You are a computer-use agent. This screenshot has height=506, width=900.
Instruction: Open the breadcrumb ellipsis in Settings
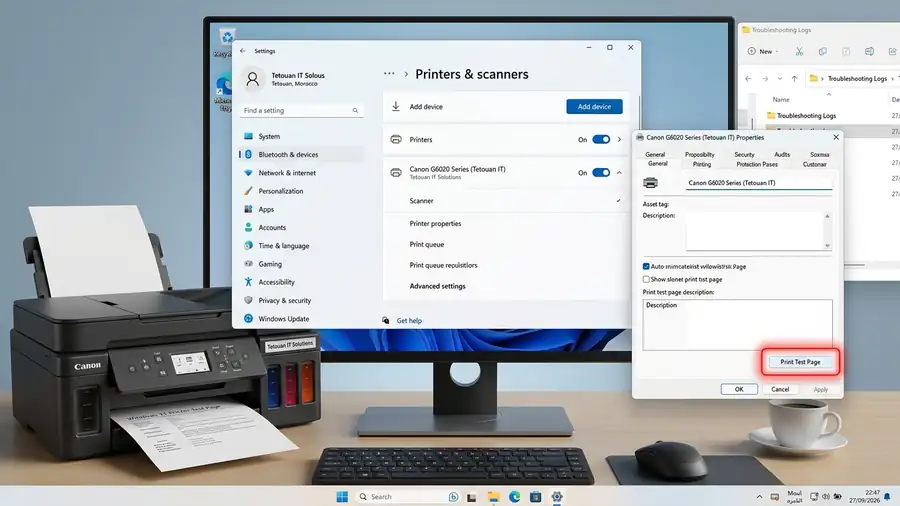pyautogui.click(x=389, y=74)
